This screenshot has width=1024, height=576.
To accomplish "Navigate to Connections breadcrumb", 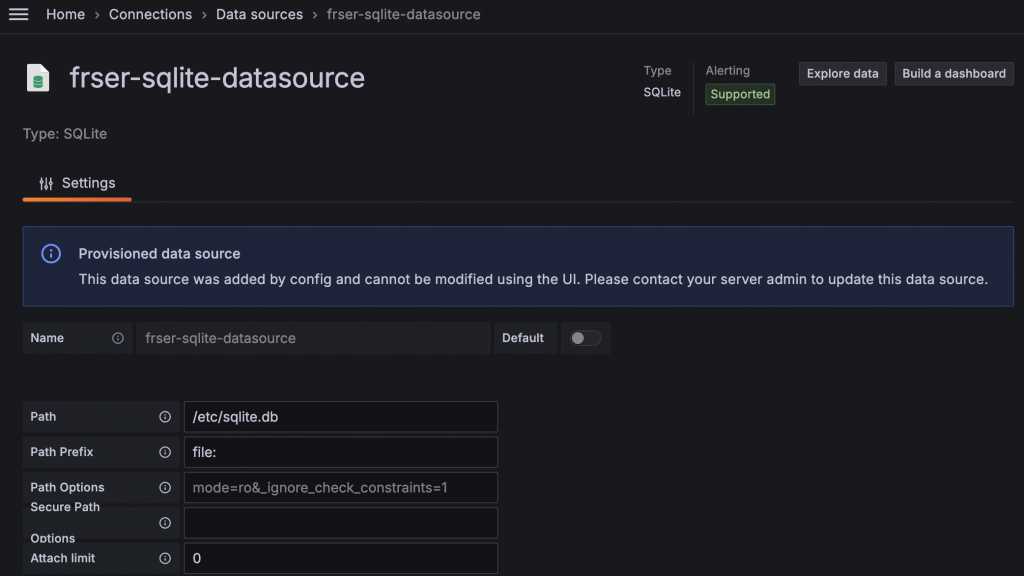I will pyautogui.click(x=150, y=14).
